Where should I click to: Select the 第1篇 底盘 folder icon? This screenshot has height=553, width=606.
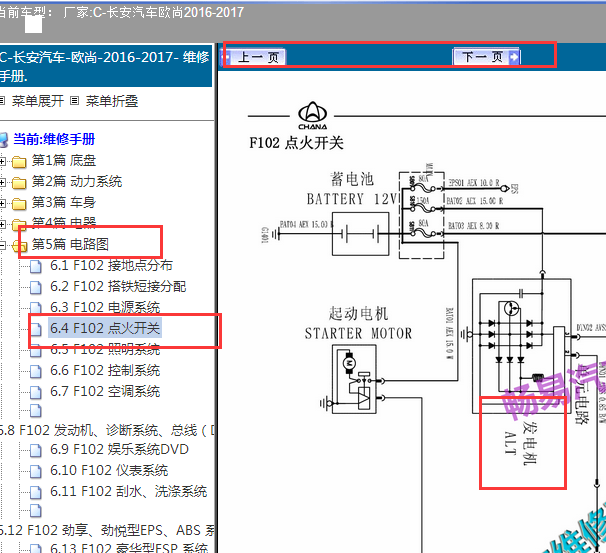click(19, 162)
